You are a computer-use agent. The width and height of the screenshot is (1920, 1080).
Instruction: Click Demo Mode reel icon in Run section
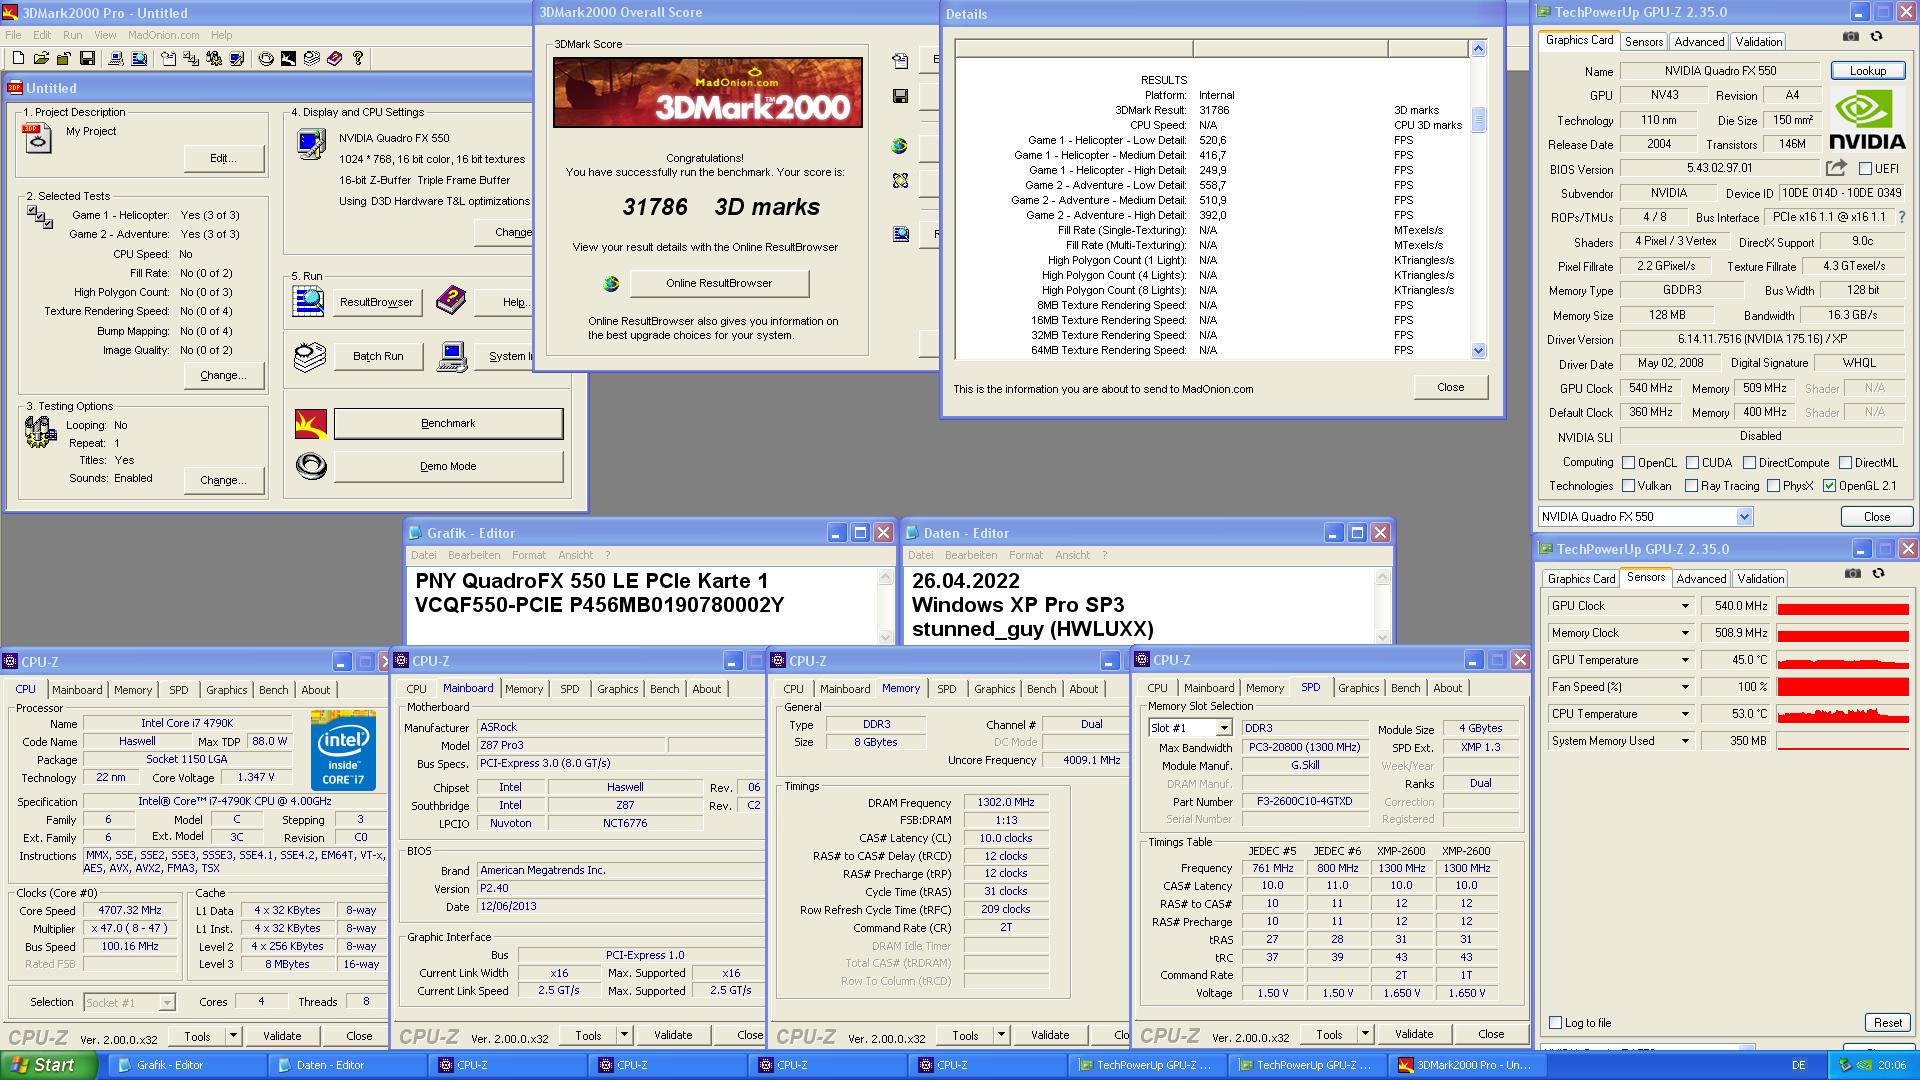coord(311,466)
